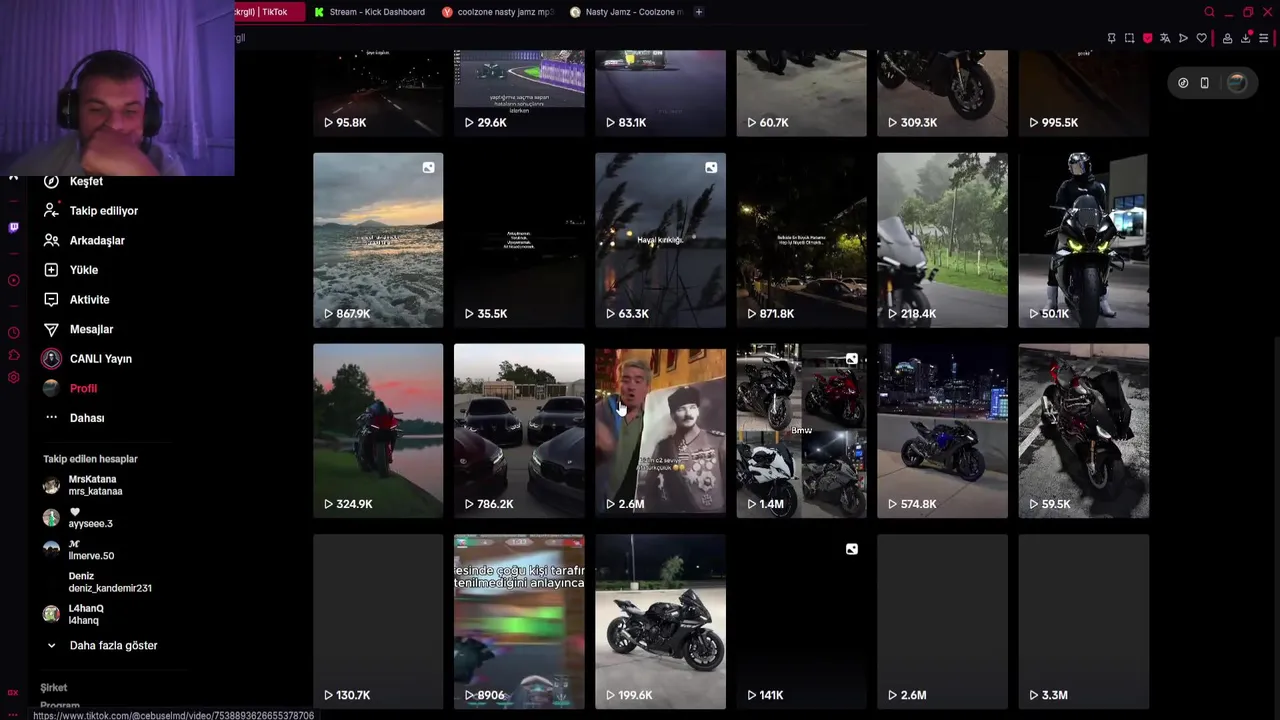Open Keşfet compass icon in sidebar
This screenshot has width=1280, height=720.
coord(51,181)
